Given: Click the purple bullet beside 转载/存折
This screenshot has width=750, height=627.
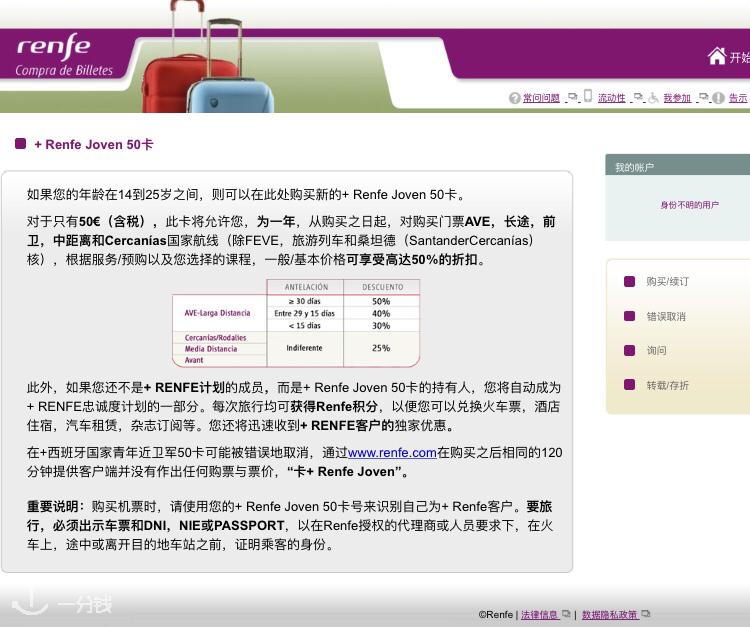Looking at the screenshot, I should [x=629, y=385].
